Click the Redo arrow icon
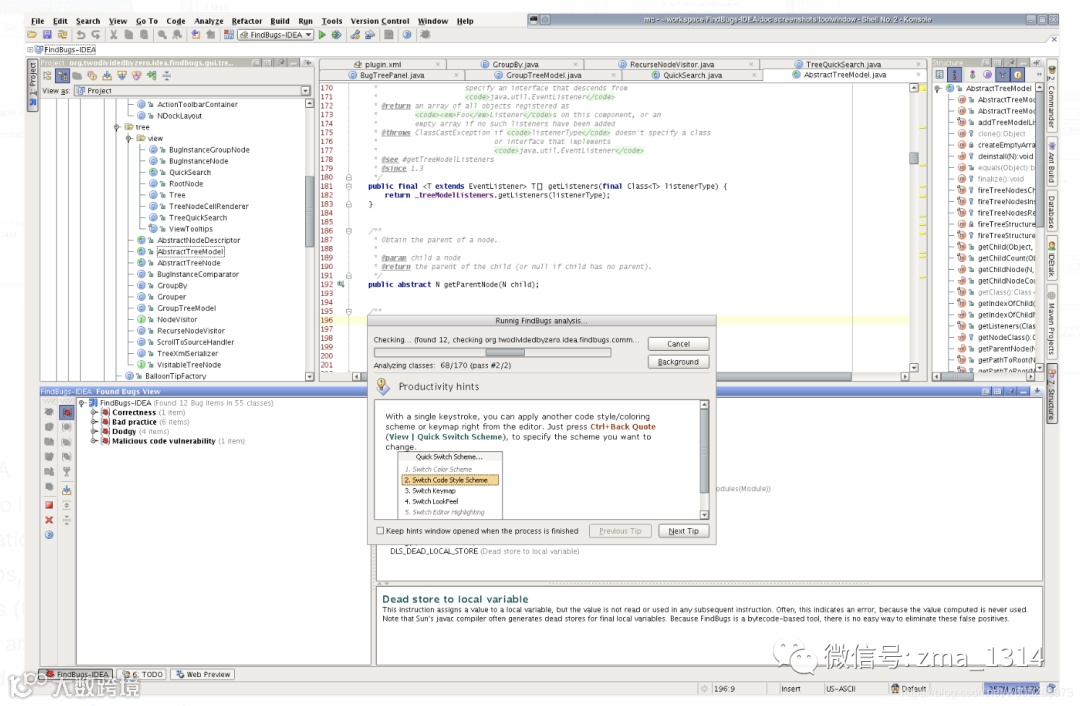 [96, 34]
